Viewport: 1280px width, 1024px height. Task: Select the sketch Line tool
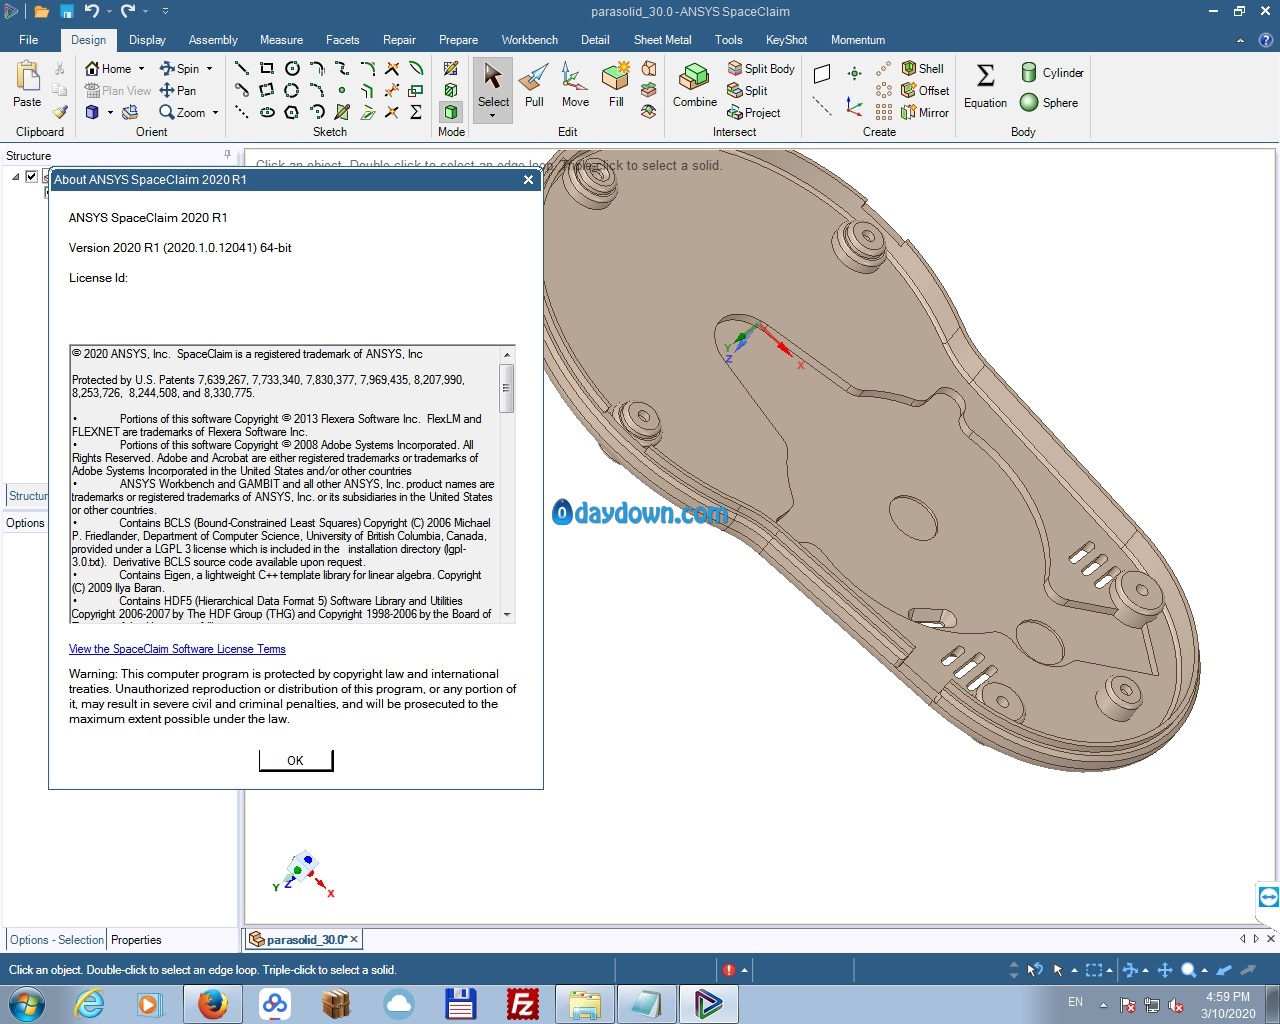pyautogui.click(x=242, y=68)
